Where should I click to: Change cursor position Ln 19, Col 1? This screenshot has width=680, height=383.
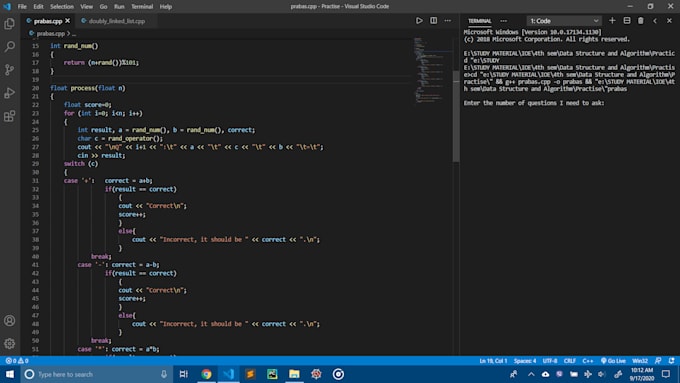tap(493, 361)
